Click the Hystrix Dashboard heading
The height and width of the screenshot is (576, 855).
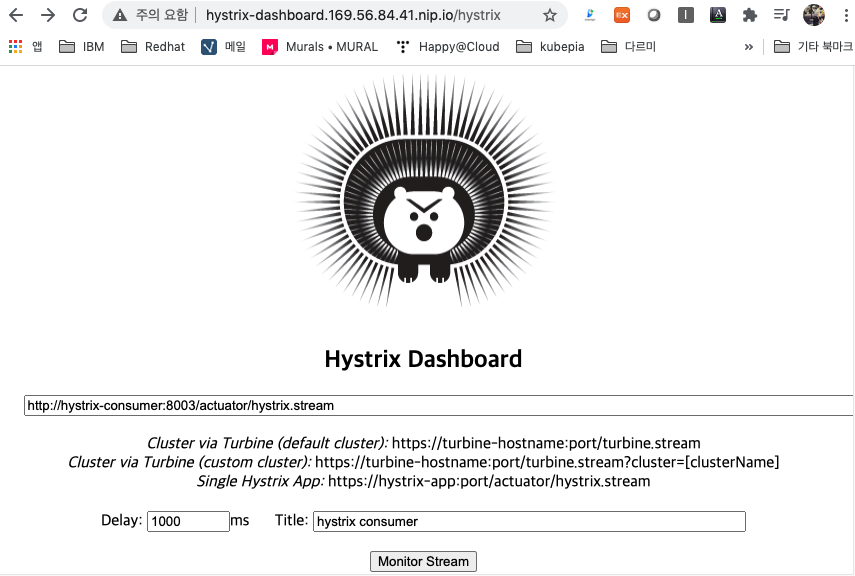click(423, 359)
